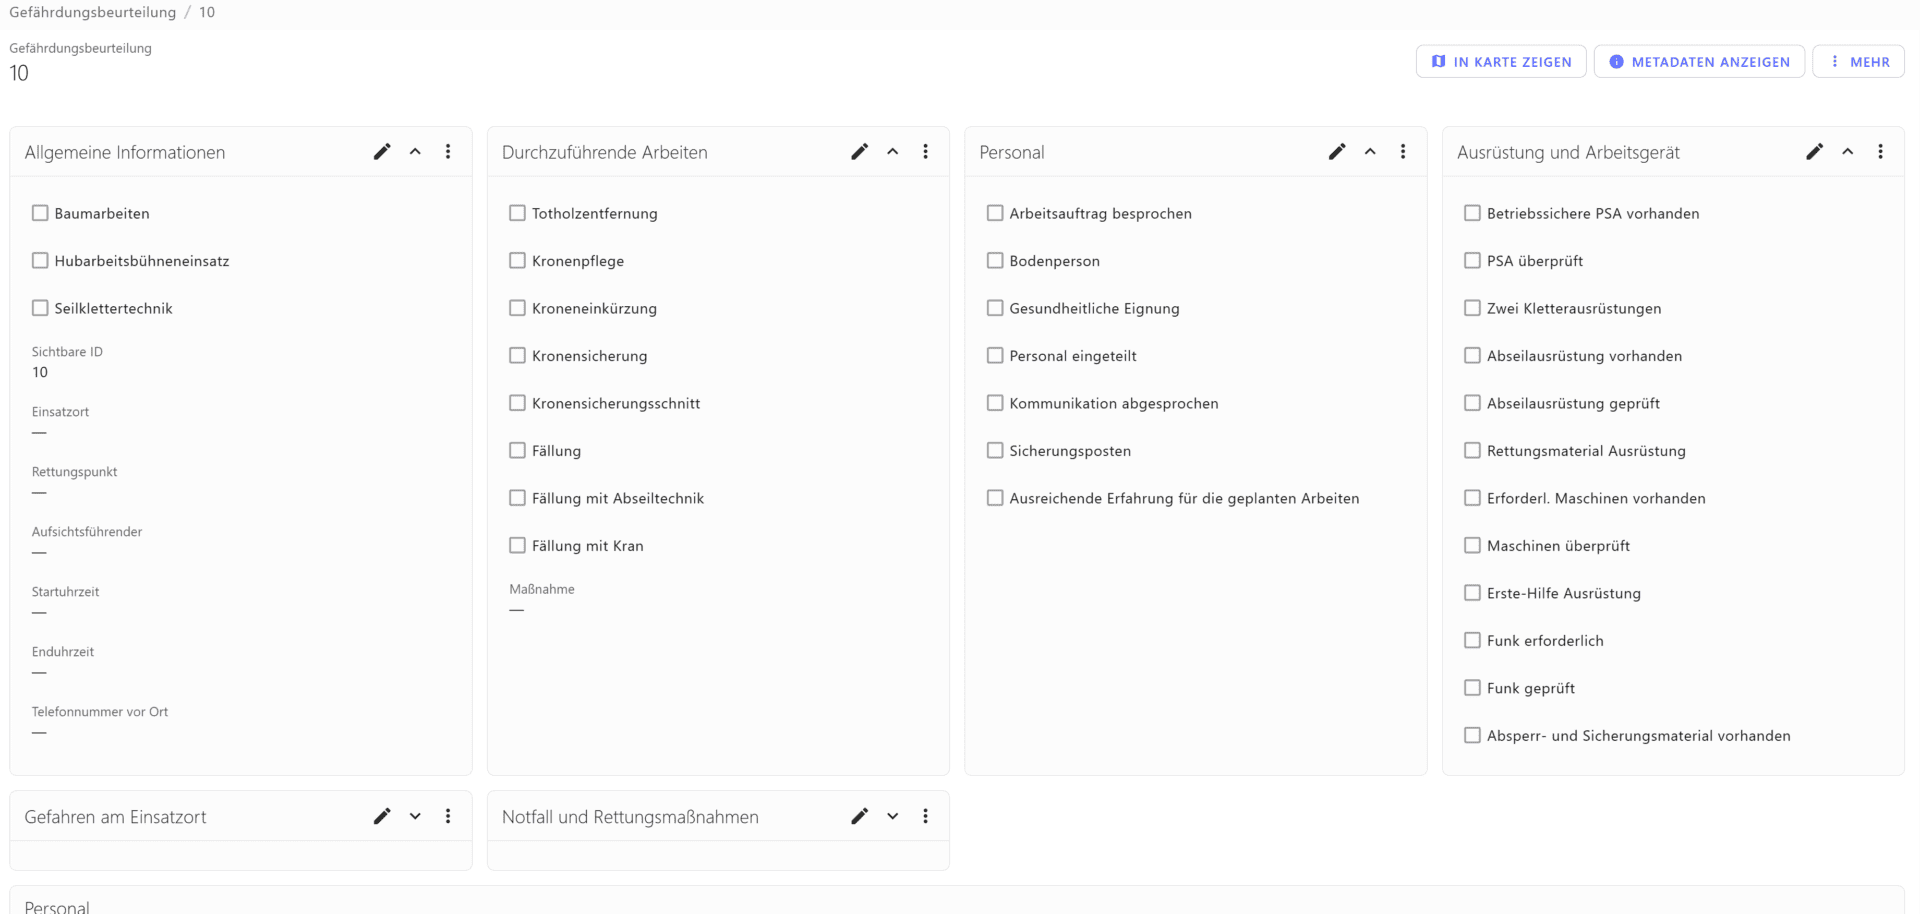
Task: Expand Notfall und Rettungsmaßnahmen section
Action: pos(892,816)
